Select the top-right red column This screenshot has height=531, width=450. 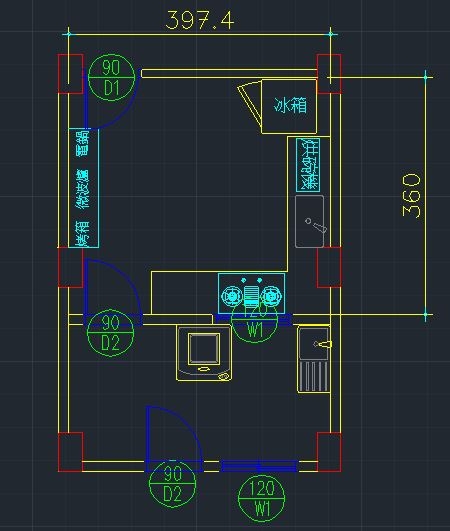329,73
